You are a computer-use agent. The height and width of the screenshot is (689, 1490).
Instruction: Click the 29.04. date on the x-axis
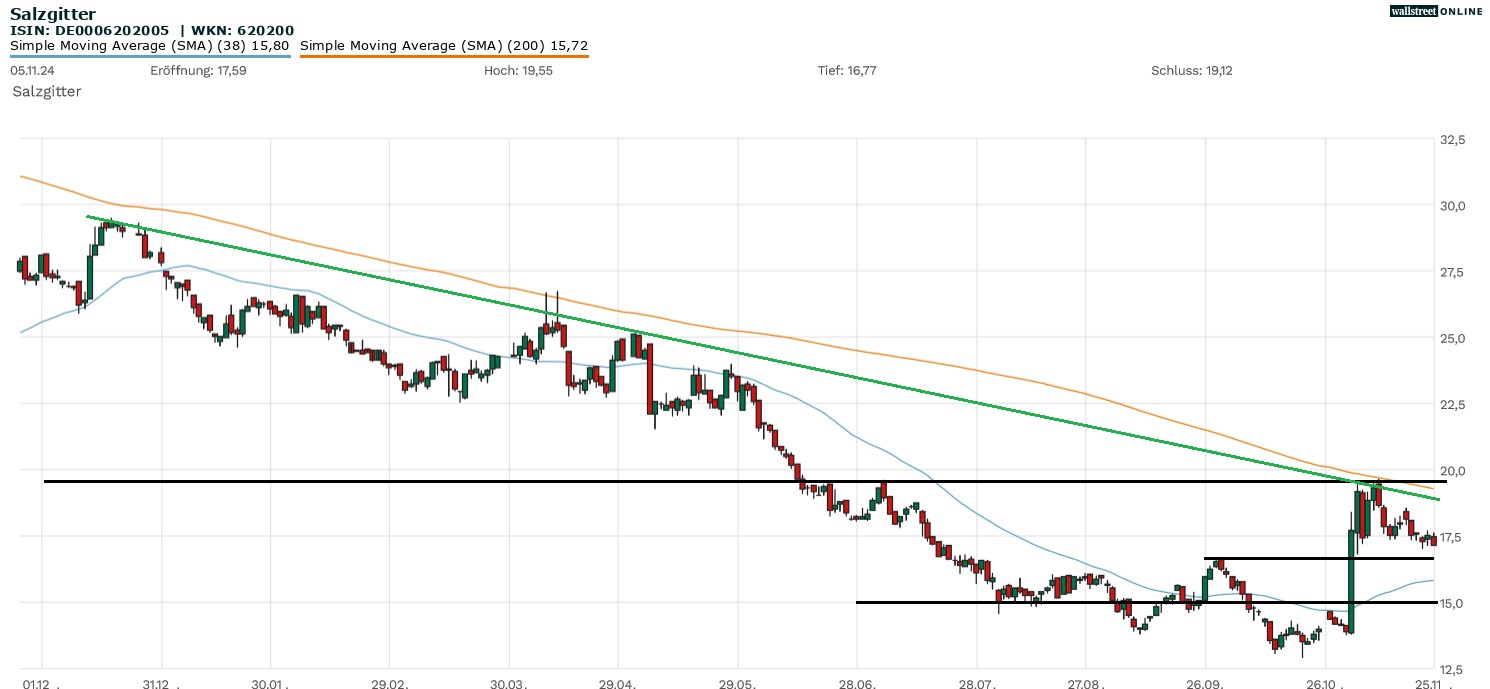click(x=618, y=681)
